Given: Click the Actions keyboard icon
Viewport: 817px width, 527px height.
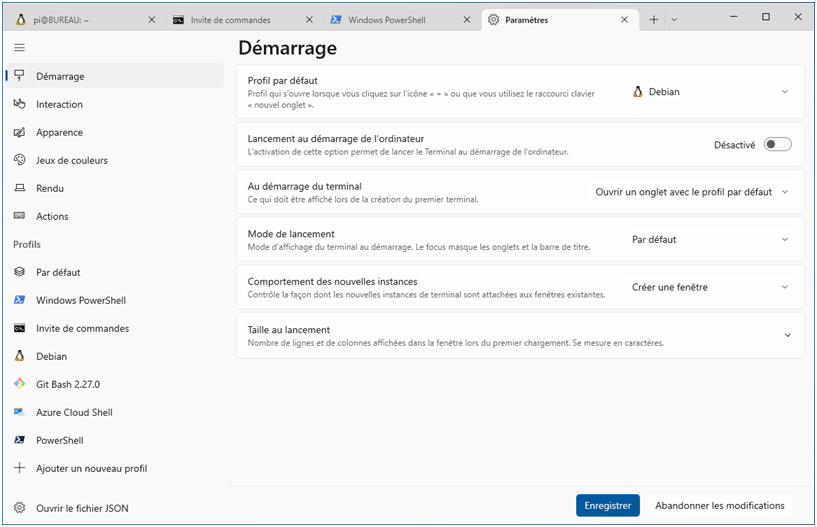Looking at the screenshot, I should [x=19, y=216].
